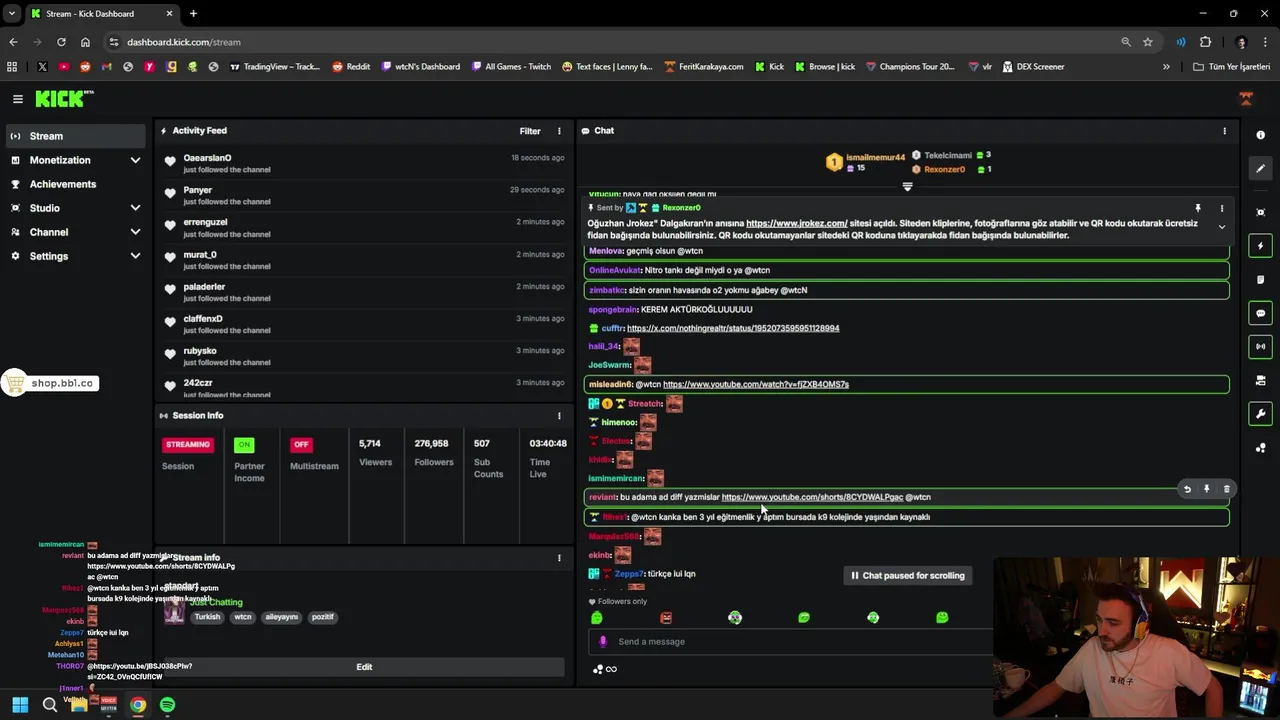Reply to reviant's message using arrow icon

1187,489
